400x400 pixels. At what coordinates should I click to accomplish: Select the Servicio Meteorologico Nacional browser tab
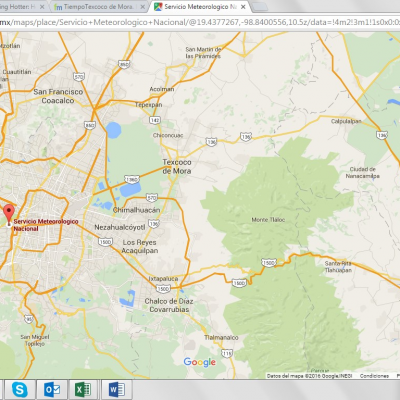pyautogui.click(x=200, y=7)
